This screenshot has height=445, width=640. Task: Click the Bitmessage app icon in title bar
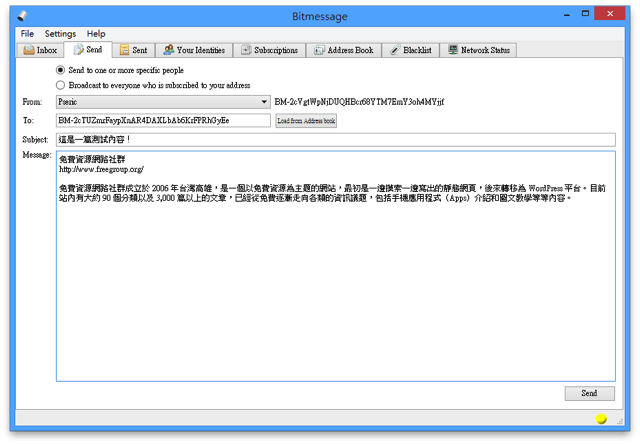tap(22, 16)
